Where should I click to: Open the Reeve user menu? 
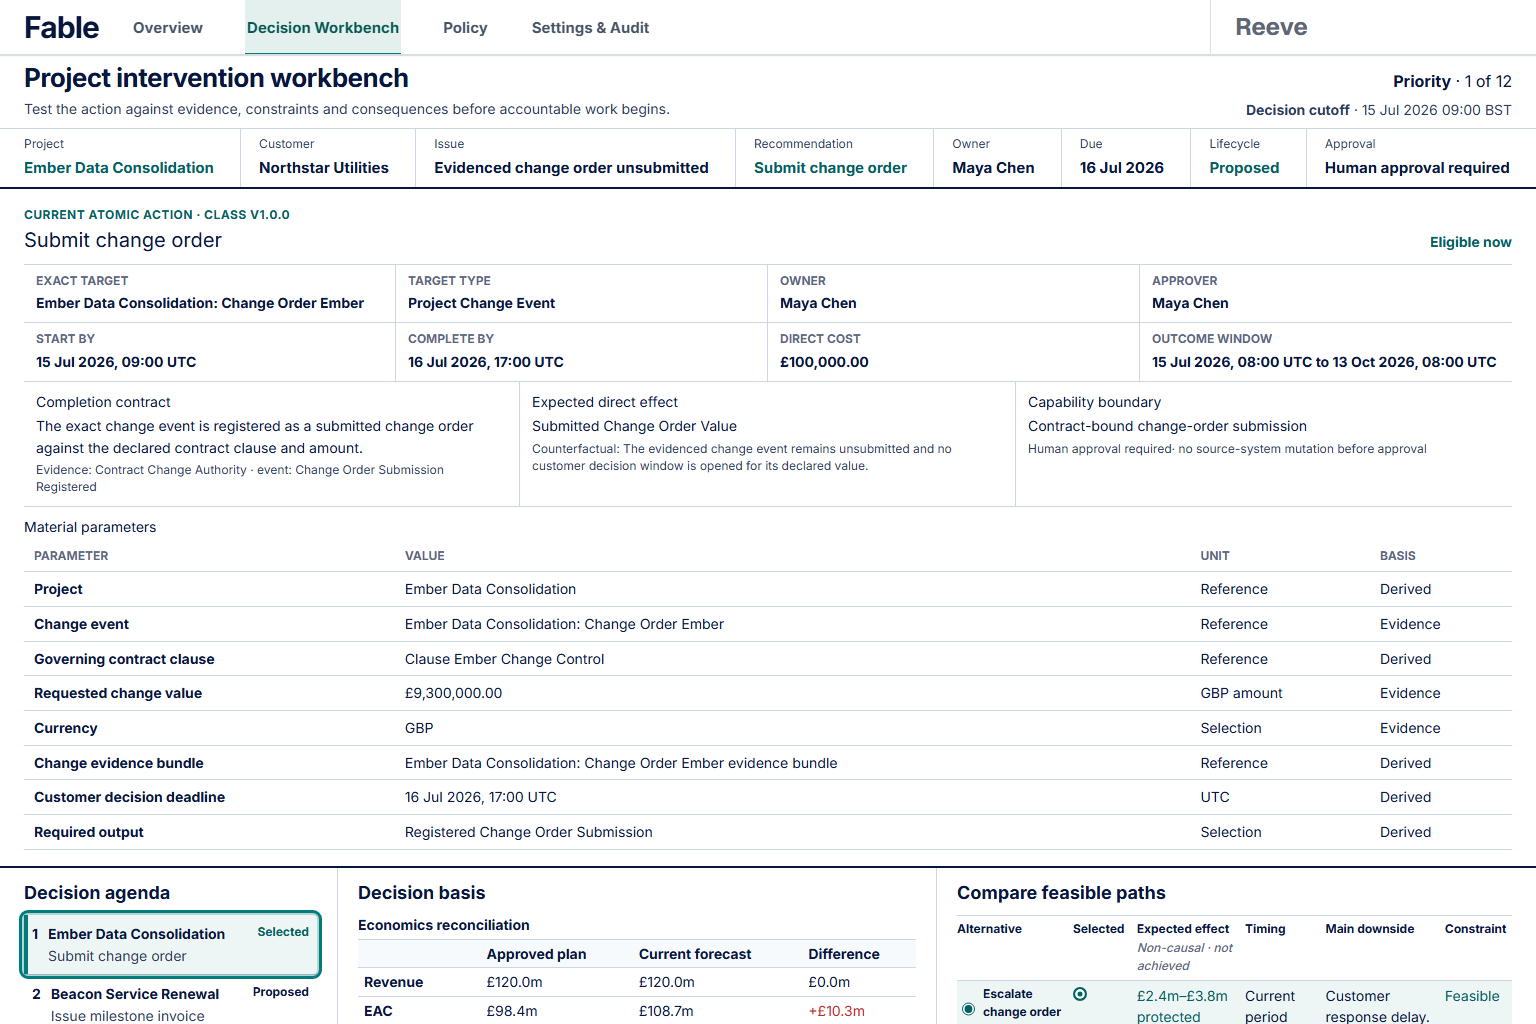(x=1271, y=27)
